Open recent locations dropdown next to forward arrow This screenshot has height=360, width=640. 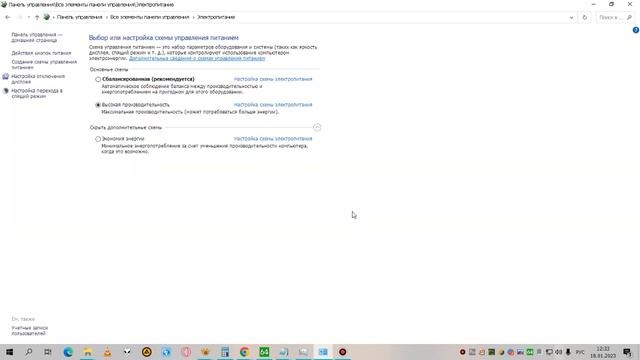point(29,17)
